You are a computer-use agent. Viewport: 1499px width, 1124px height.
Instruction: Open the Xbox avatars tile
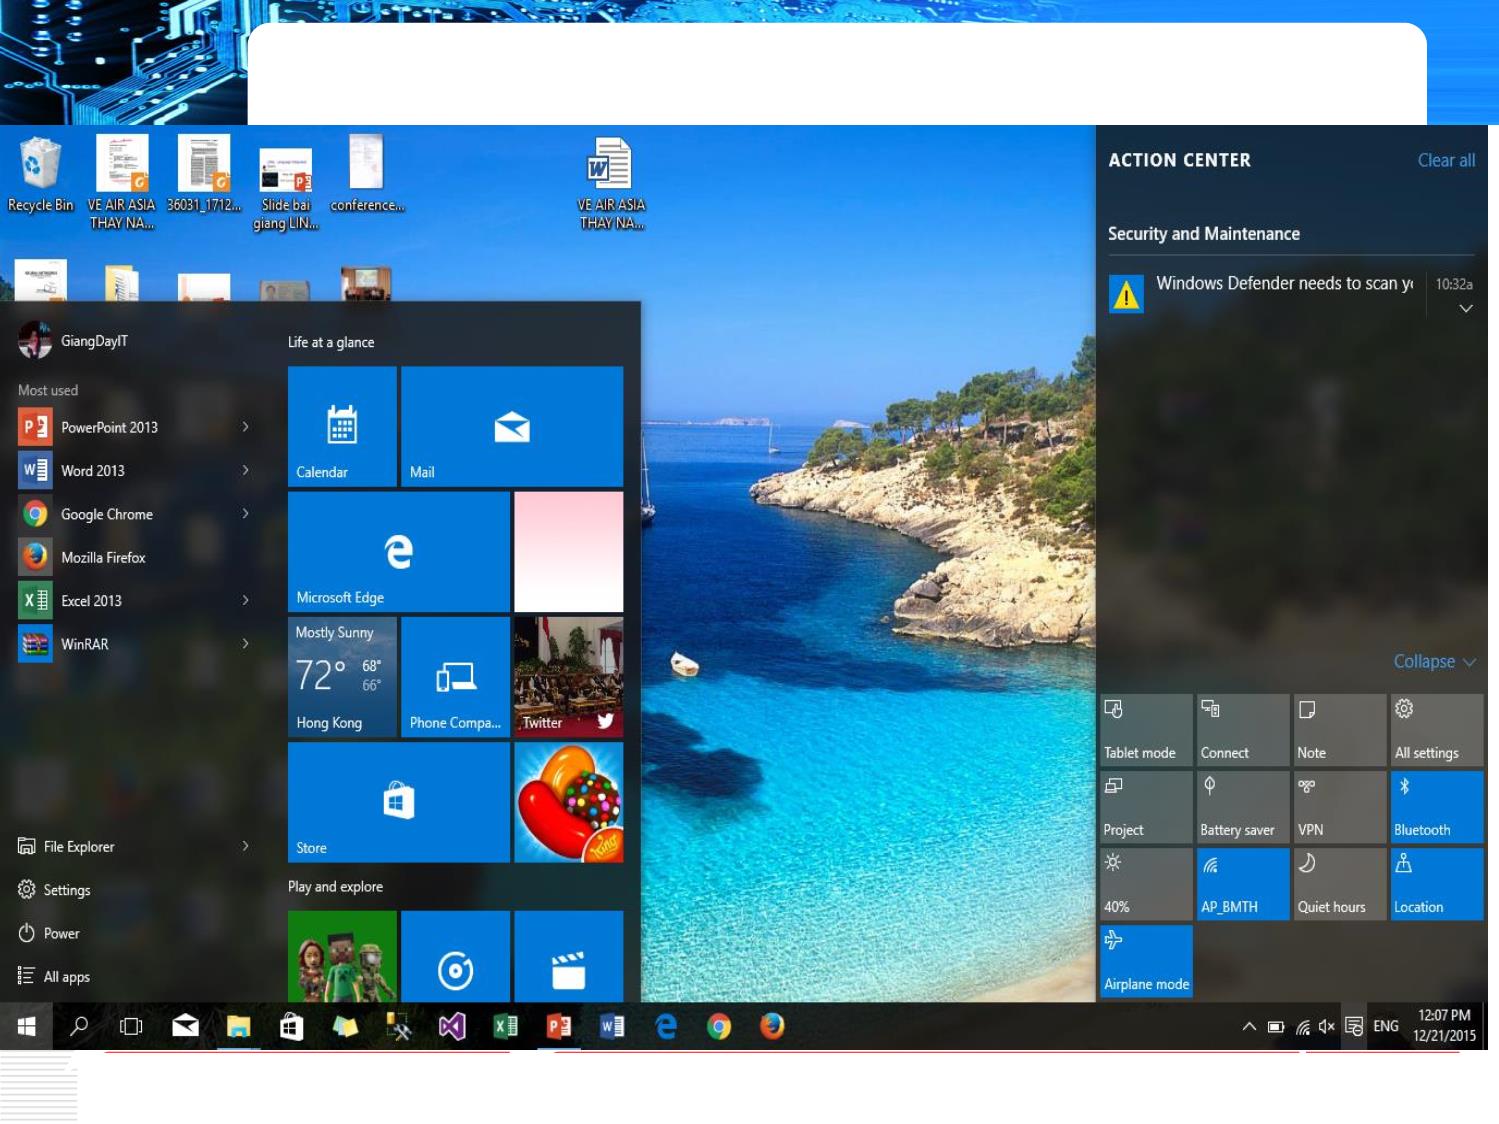[342, 956]
